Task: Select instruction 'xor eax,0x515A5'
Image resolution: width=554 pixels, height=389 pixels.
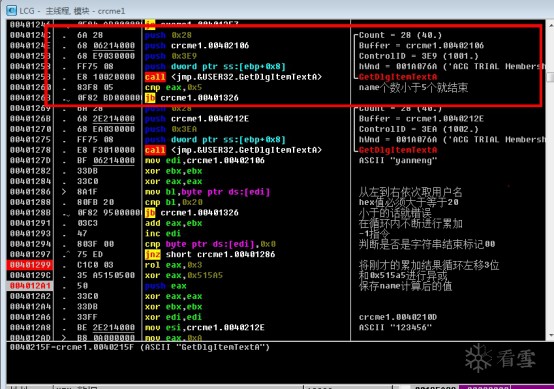Action: coord(184,276)
